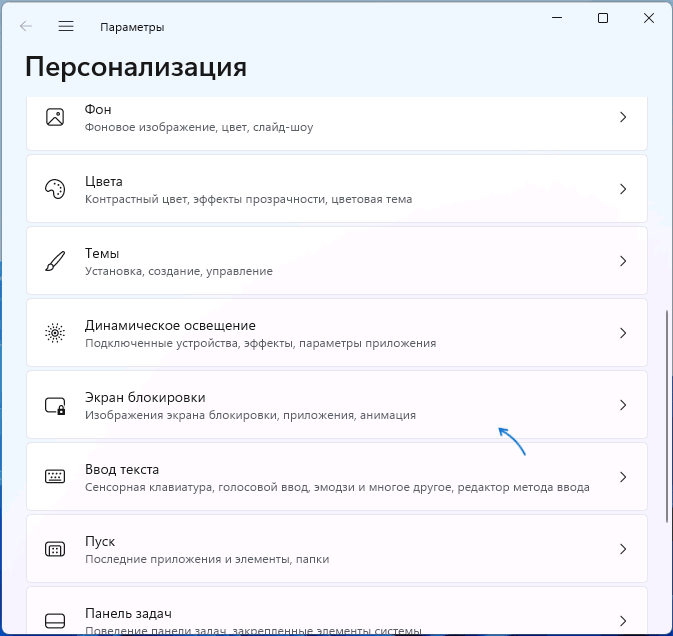This screenshot has height=636, width=673.
Task: Click the Панель задач taskbar icon
Action: point(55,621)
